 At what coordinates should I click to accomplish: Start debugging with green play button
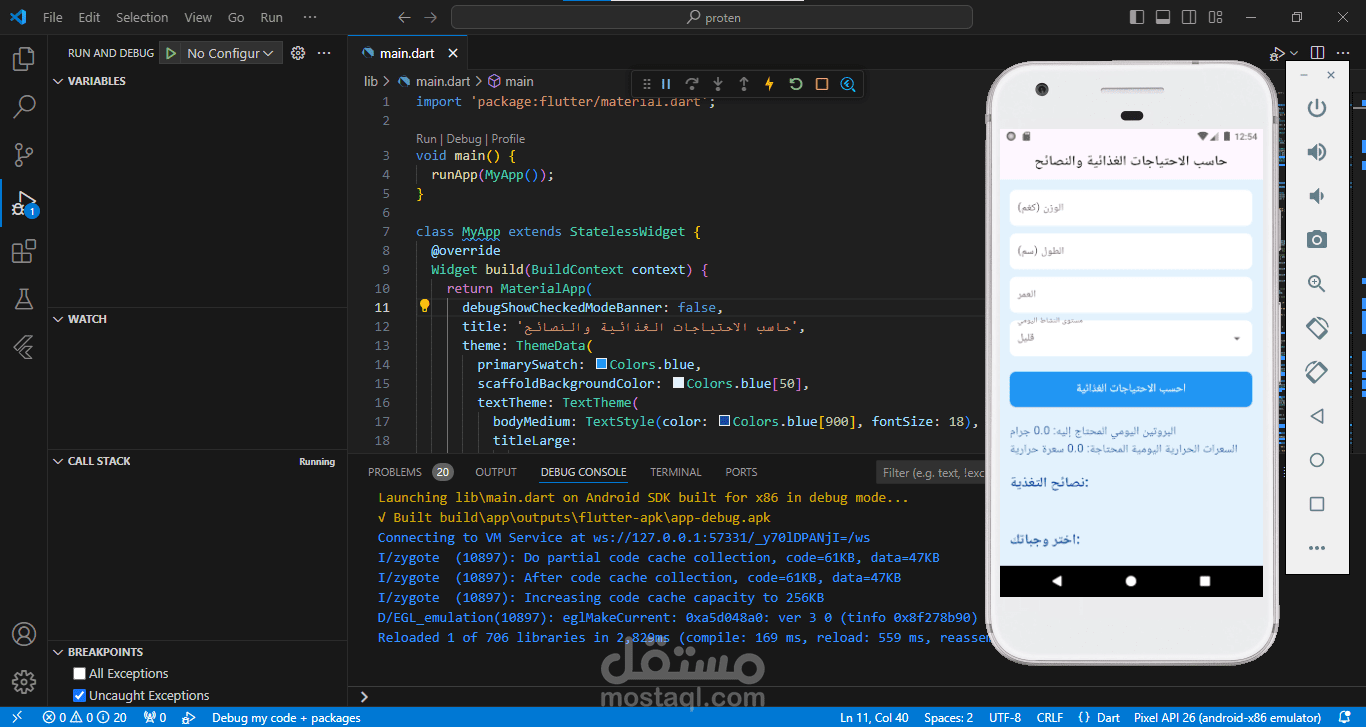[x=171, y=53]
